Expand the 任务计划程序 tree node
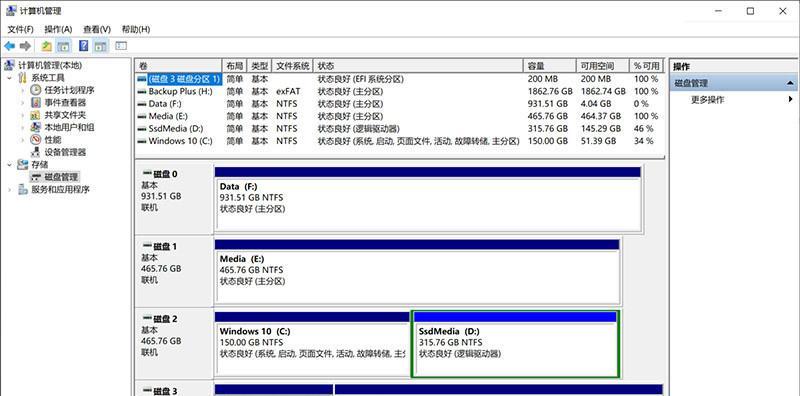The height and width of the screenshot is (396, 800). pyautogui.click(x=22, y=90)
